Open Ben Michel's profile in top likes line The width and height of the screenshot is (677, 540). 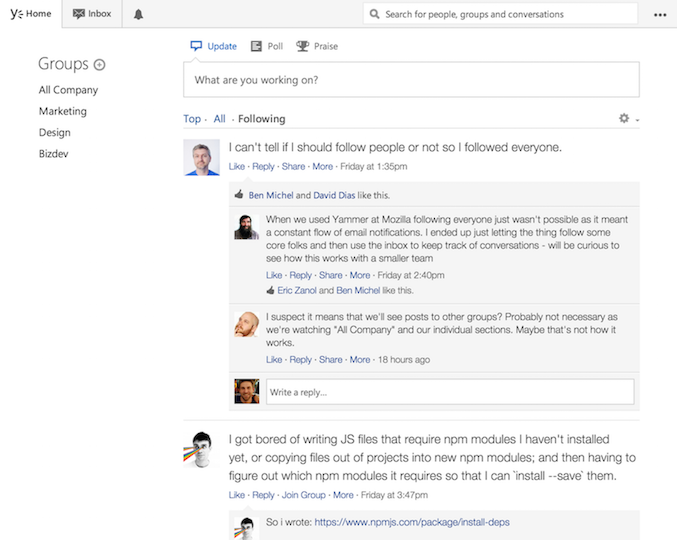(271, 195)
